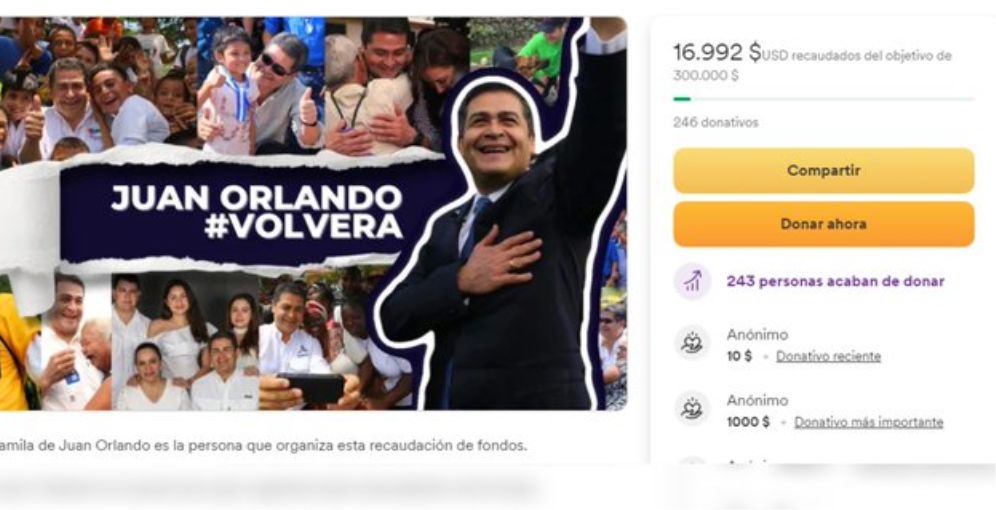The width and height of the screenshot is (996, 510).
Task: Click the 243 personas acaban de donar text
Action: [x=835, y=281]
